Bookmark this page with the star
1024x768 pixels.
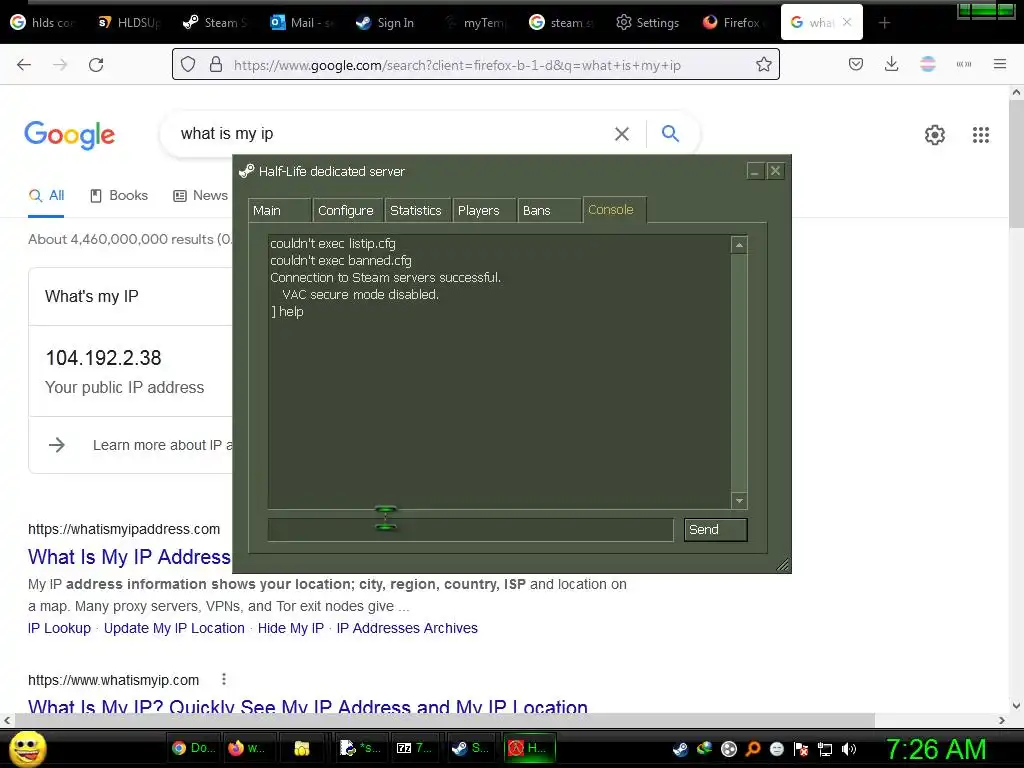coord(763,64)
